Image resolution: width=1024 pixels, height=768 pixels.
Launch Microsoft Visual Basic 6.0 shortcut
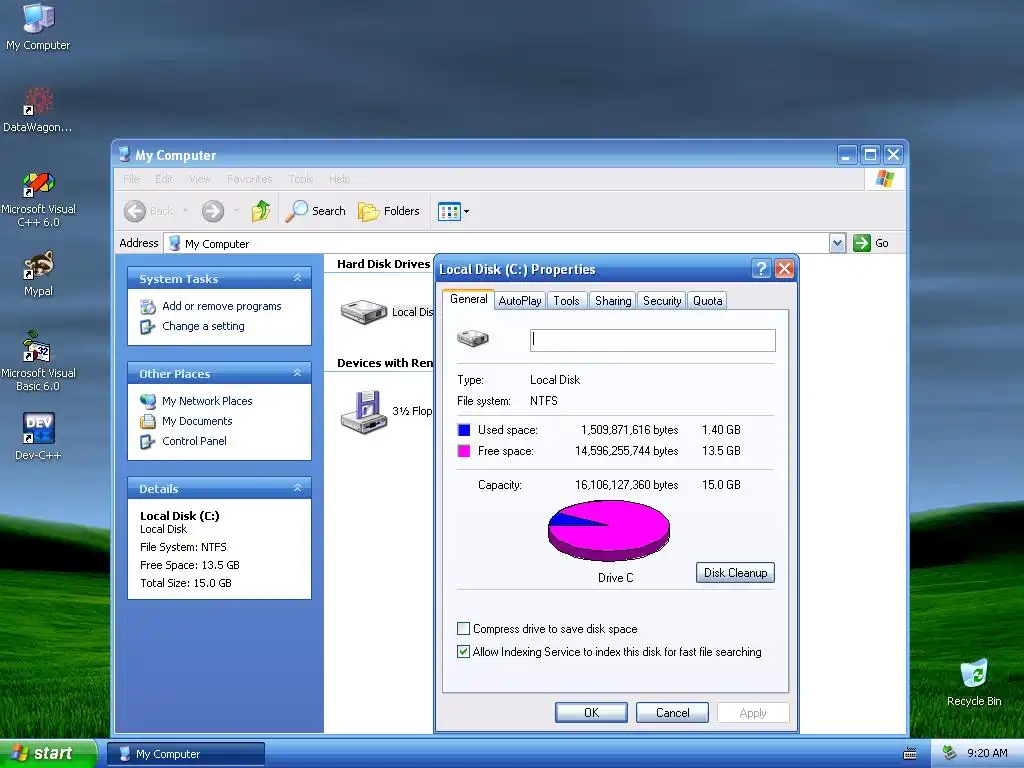38,362
